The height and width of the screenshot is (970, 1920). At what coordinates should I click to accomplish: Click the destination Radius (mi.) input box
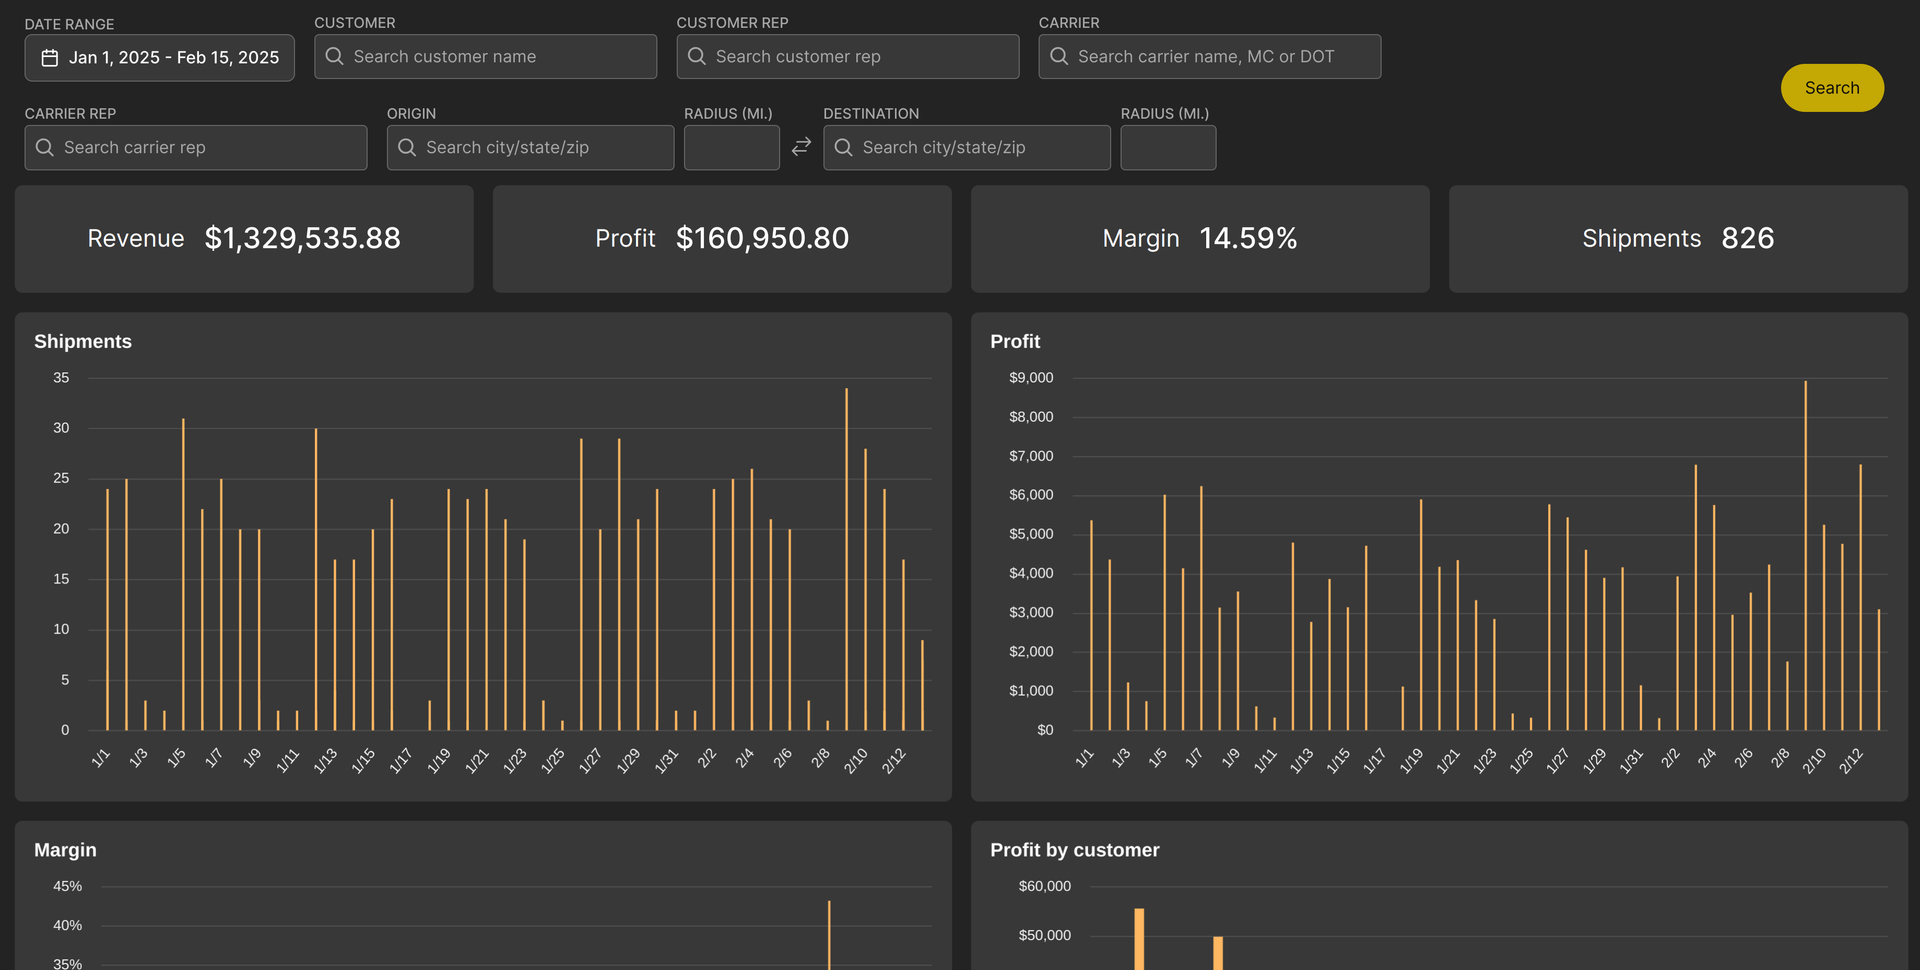[x=1168, y=148]
